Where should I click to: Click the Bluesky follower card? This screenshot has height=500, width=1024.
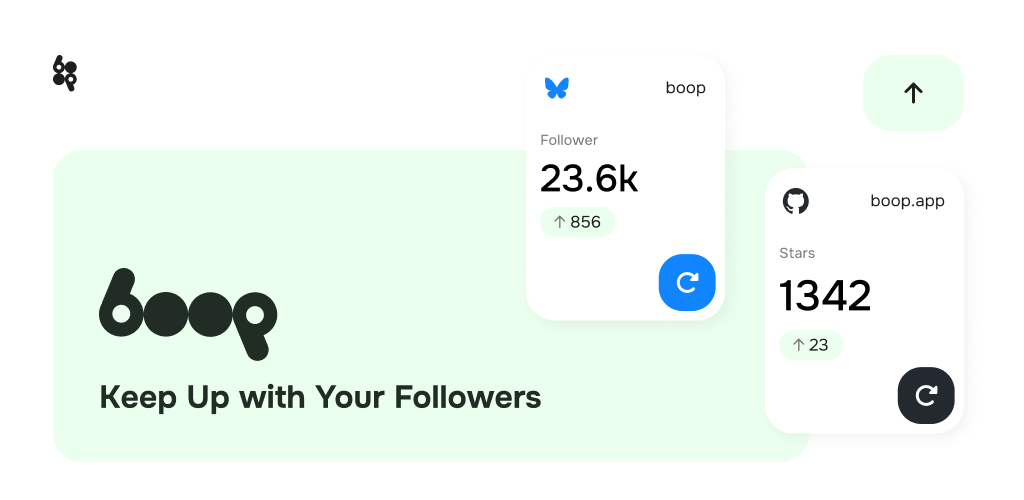tap(625, 188)
